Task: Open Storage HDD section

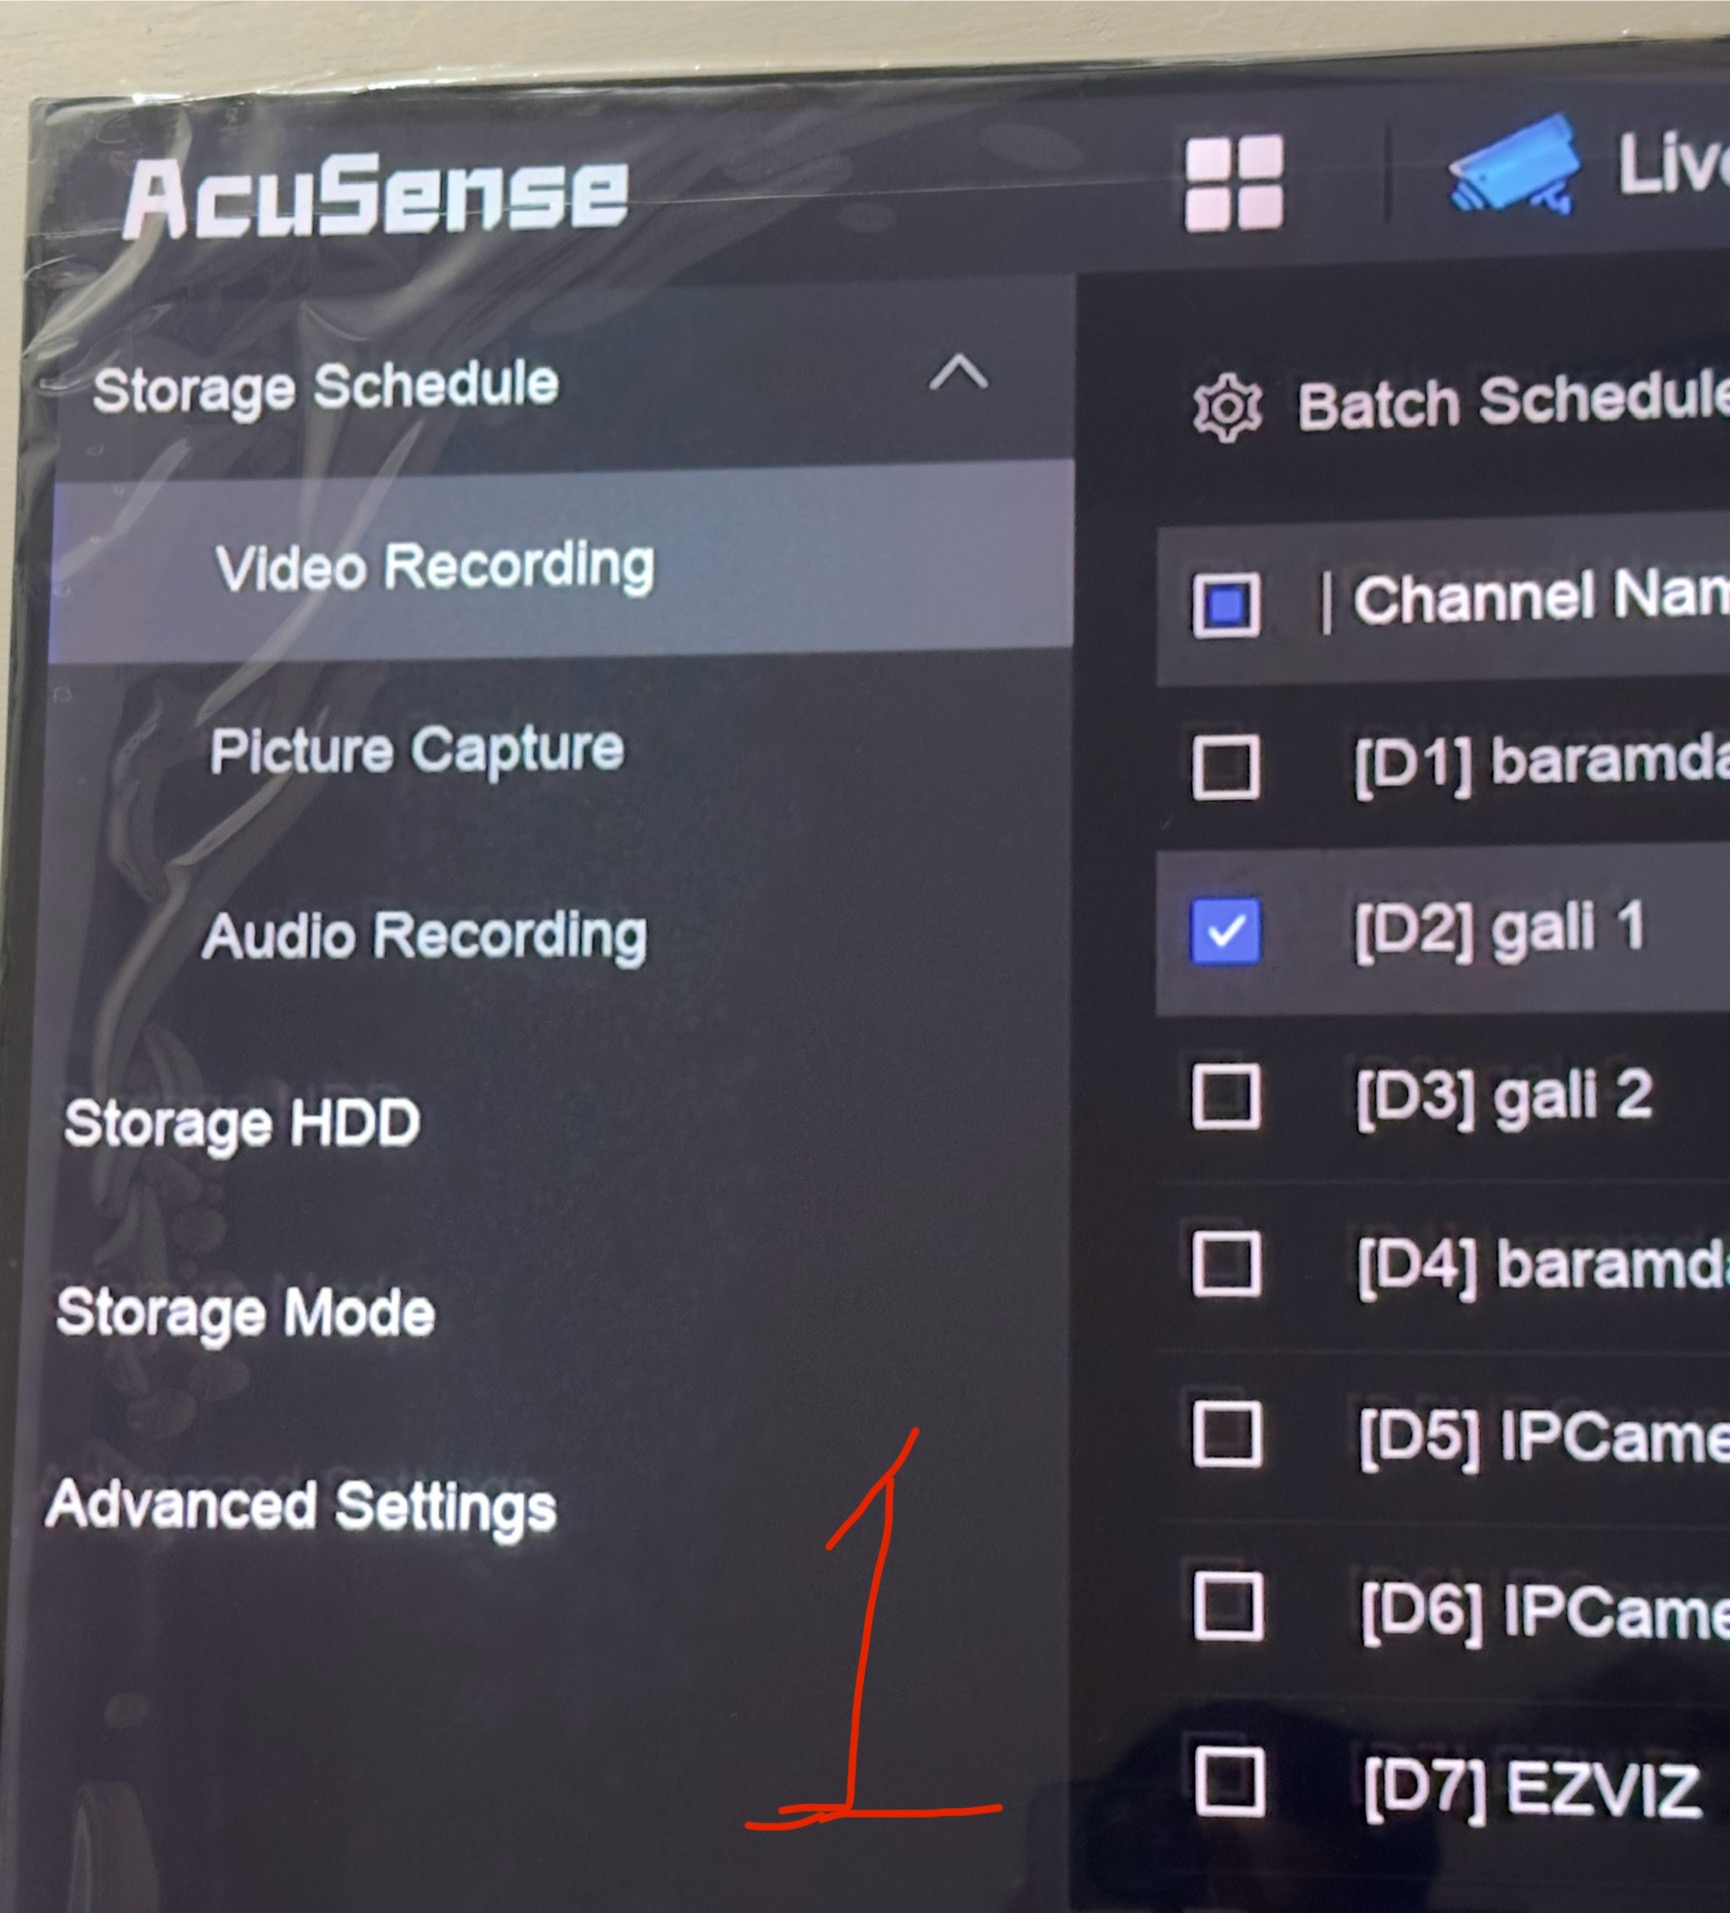Action: tap(242, 1123)
